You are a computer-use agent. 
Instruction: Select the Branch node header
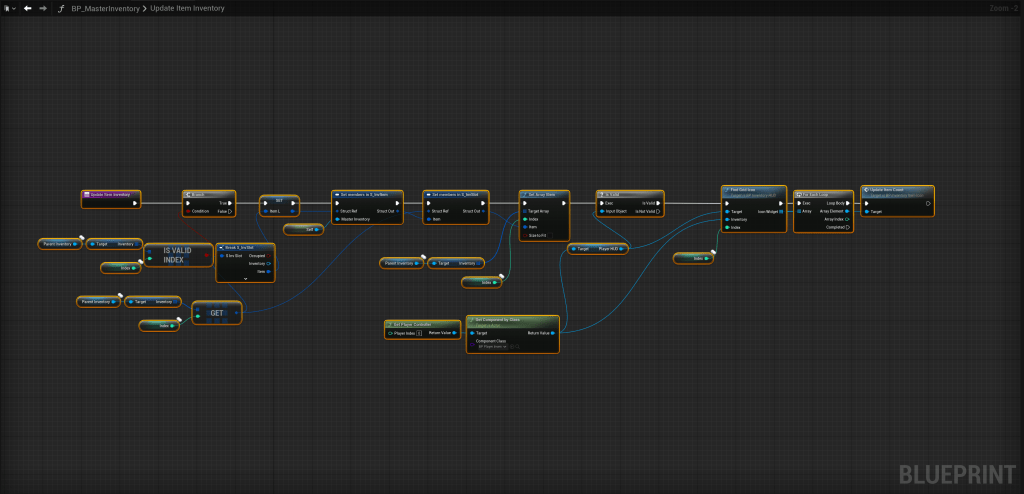(x=208, y=194)
